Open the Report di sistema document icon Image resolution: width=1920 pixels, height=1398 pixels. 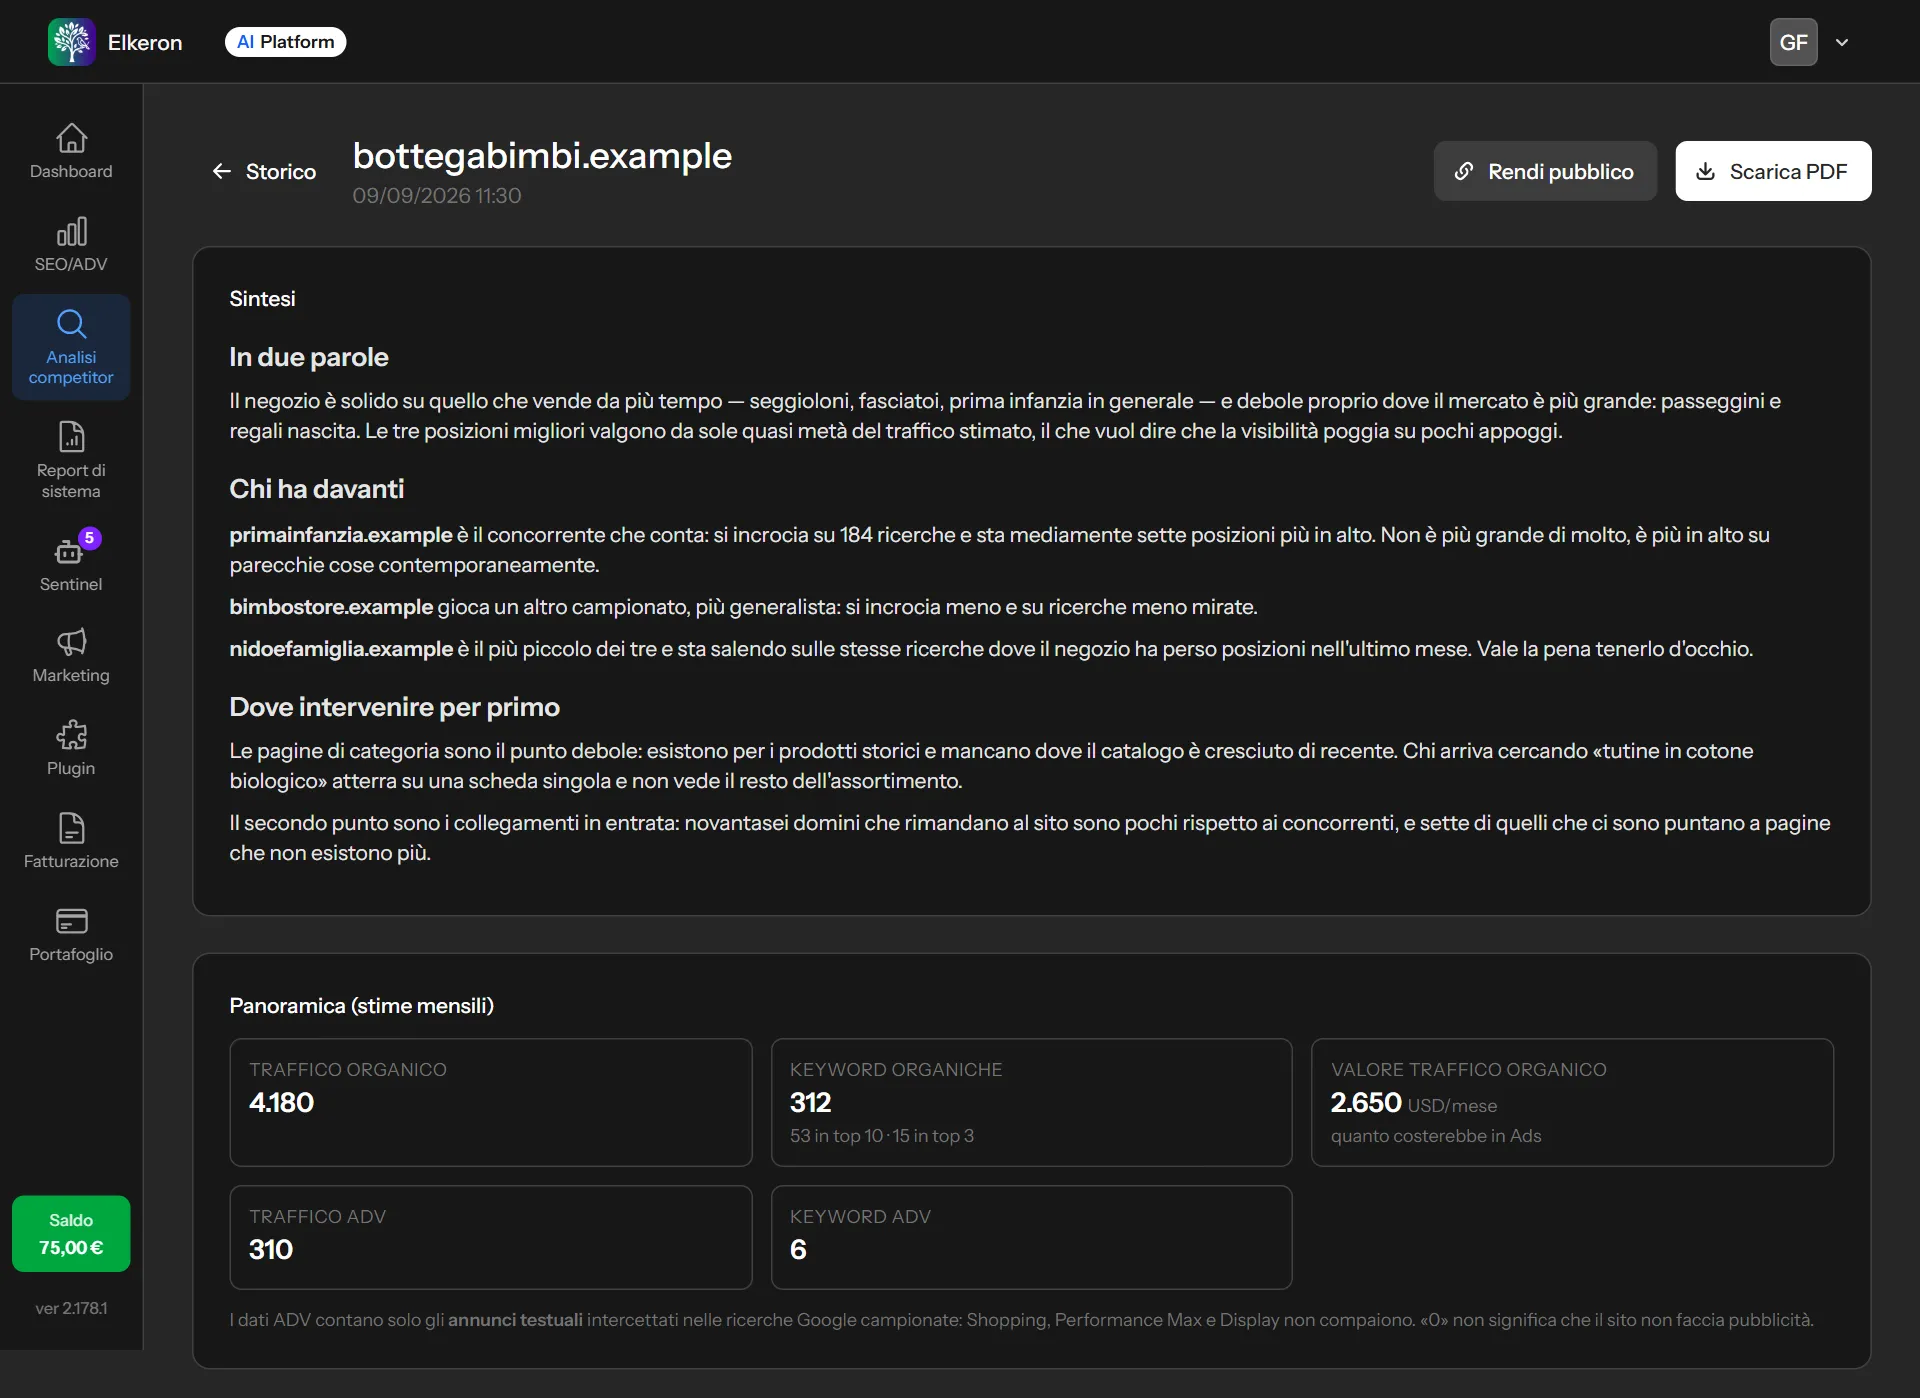[71, 437]
